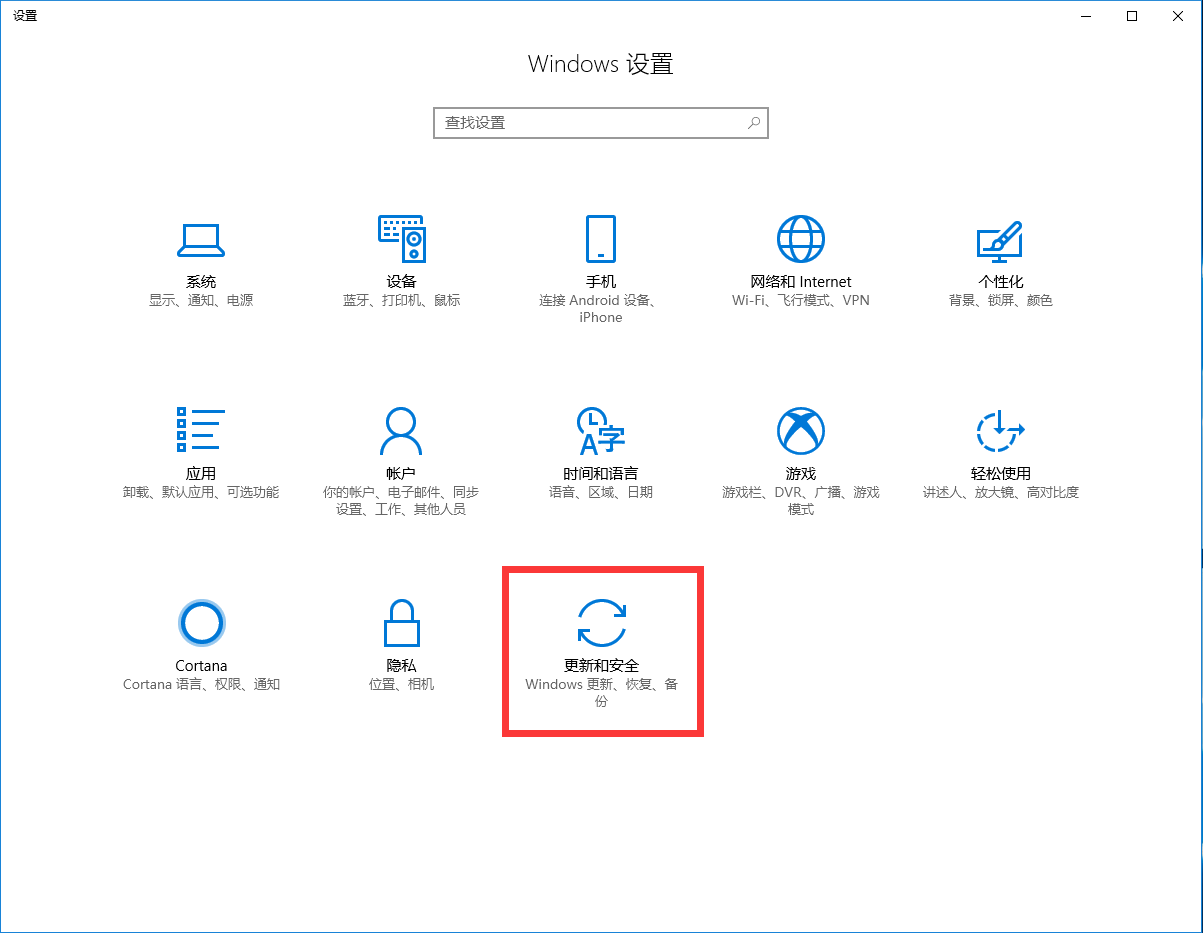Open the 个性化 paintbrush icon
The height and width of the screenshot is (933, 1203).
1000,240
